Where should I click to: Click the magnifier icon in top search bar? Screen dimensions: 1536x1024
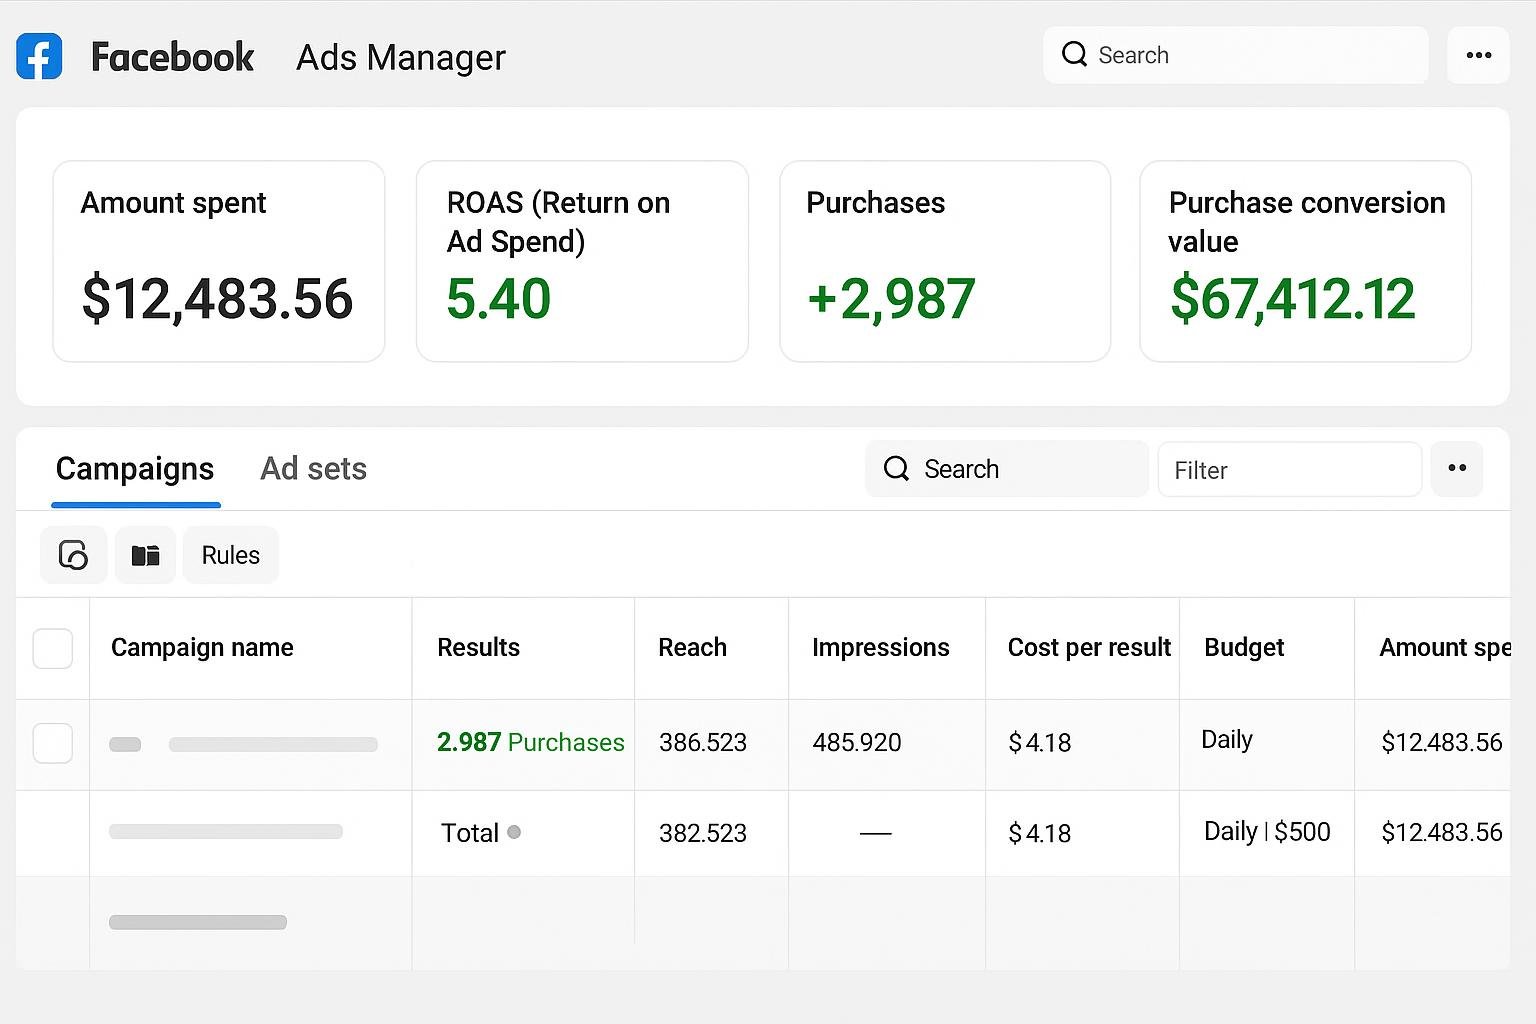[x=1074, y=54]
